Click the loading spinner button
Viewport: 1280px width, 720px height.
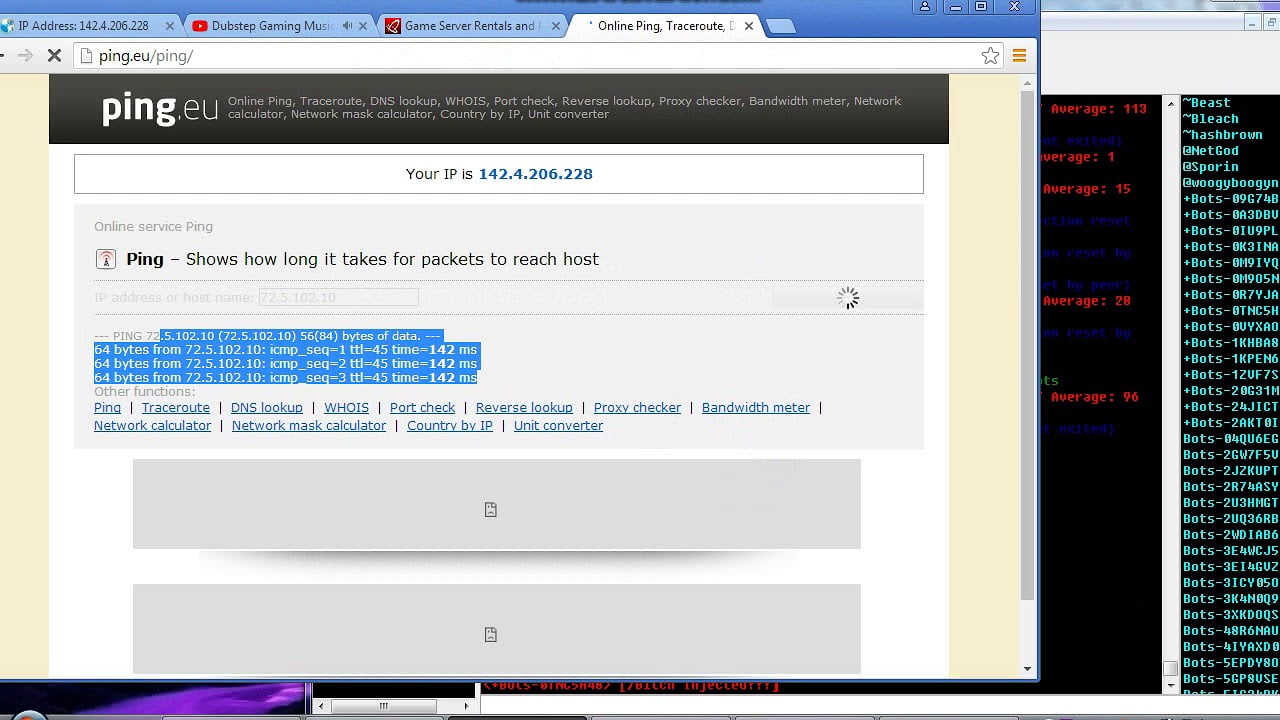[x=847, y=297]
